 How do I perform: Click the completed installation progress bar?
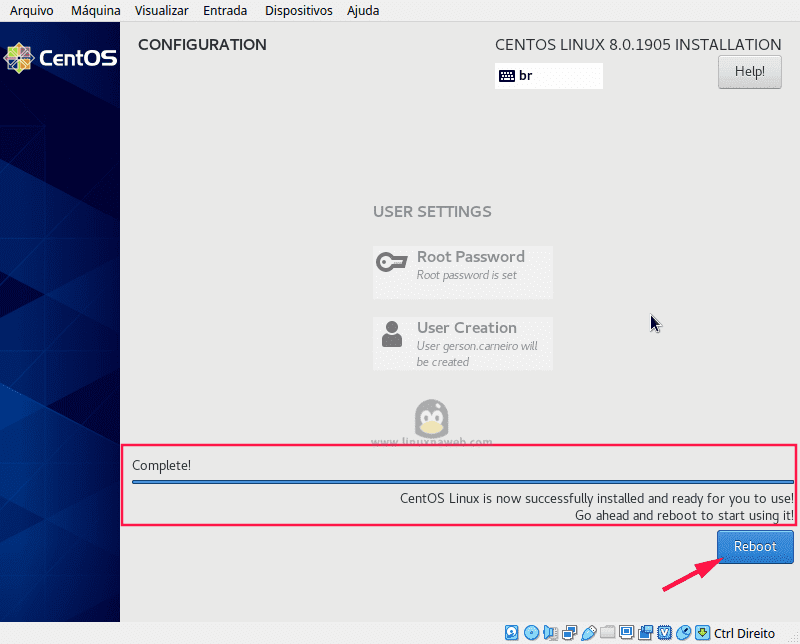pyautogui.click(x=463, y=482)
